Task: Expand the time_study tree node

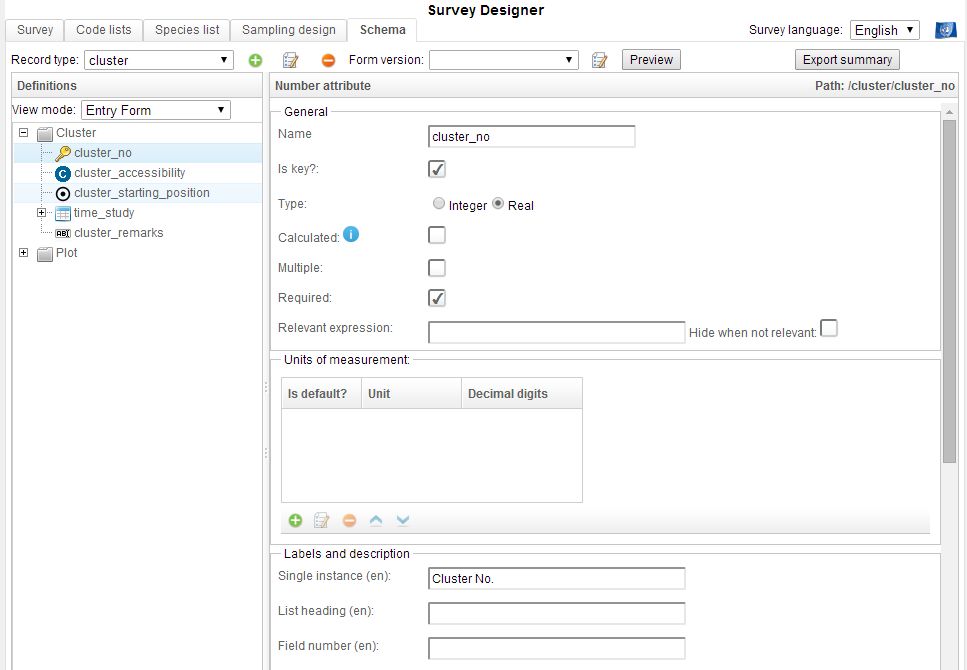Action: 41,213
